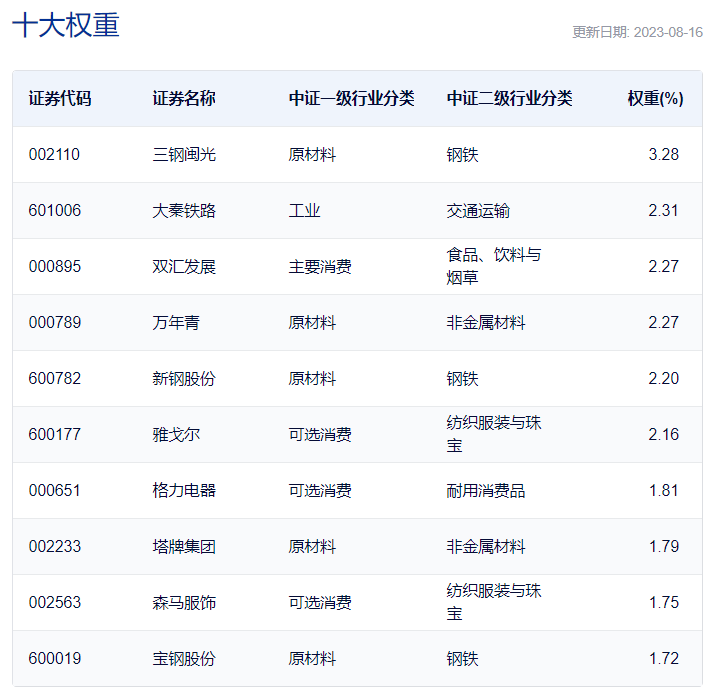Click 钢铁 in the 新钢股份 row

point(463,379)
